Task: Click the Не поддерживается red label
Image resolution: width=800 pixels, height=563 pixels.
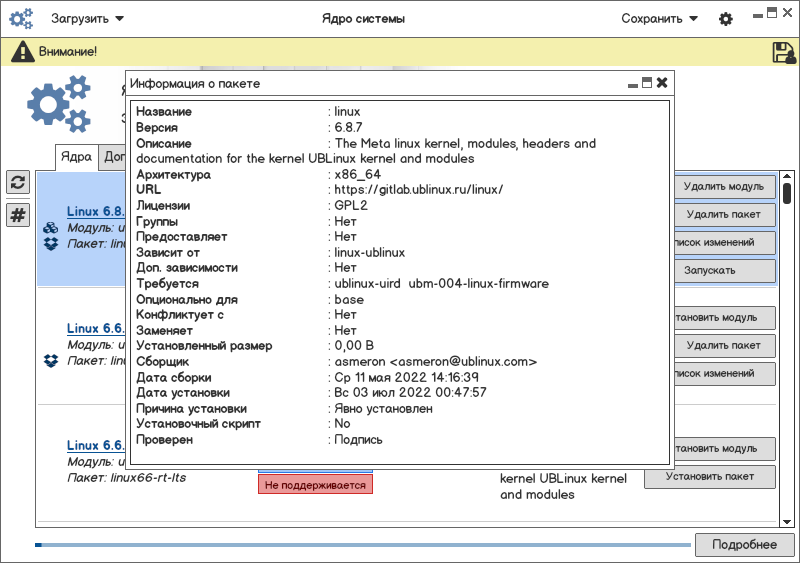Action: pos(315,485)
